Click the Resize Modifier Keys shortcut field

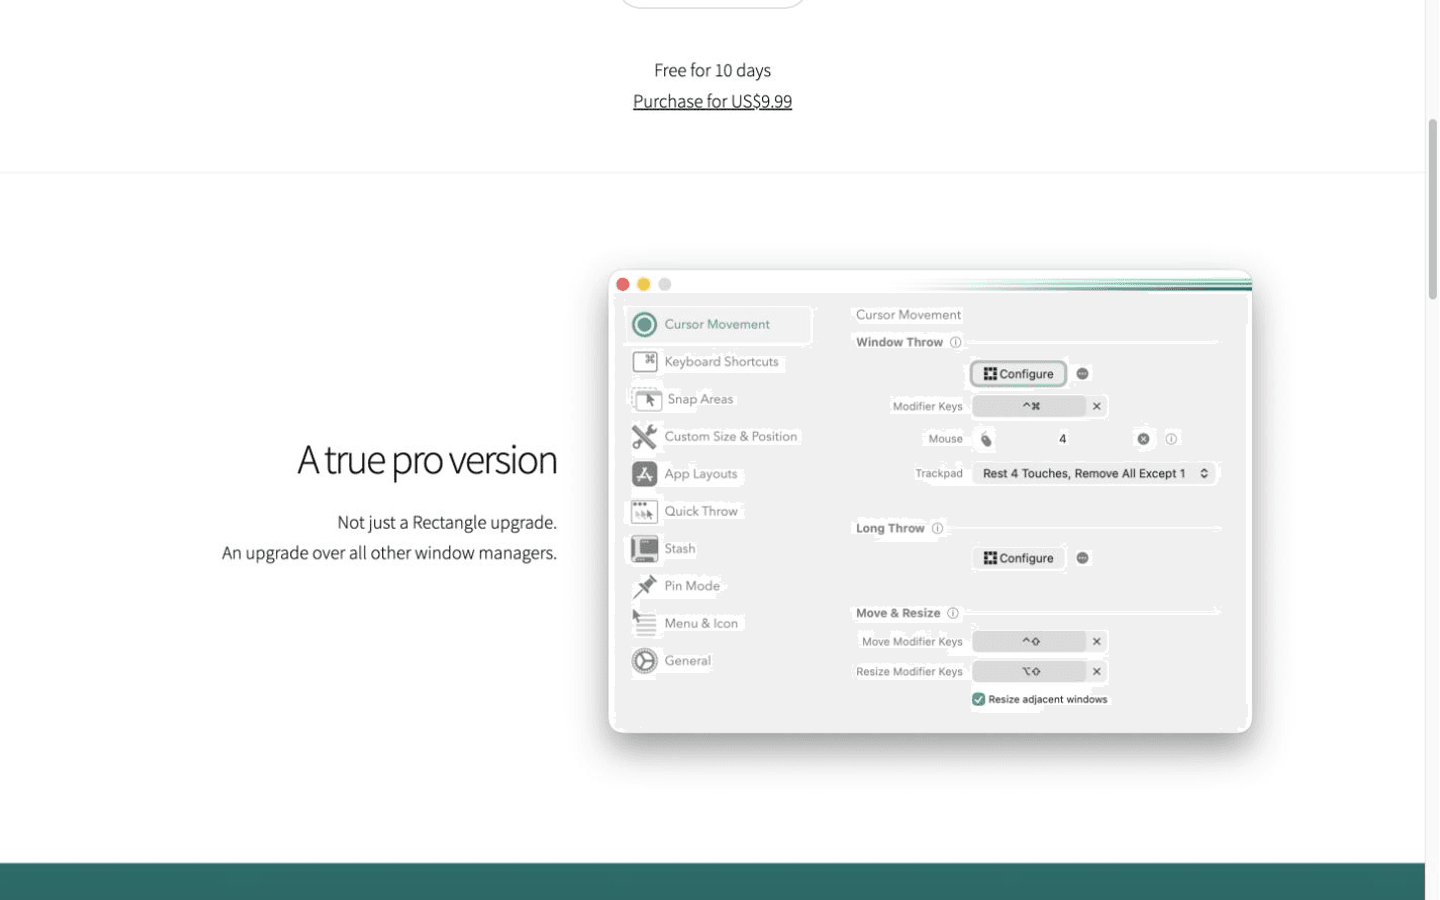(x=1030, y=672)
